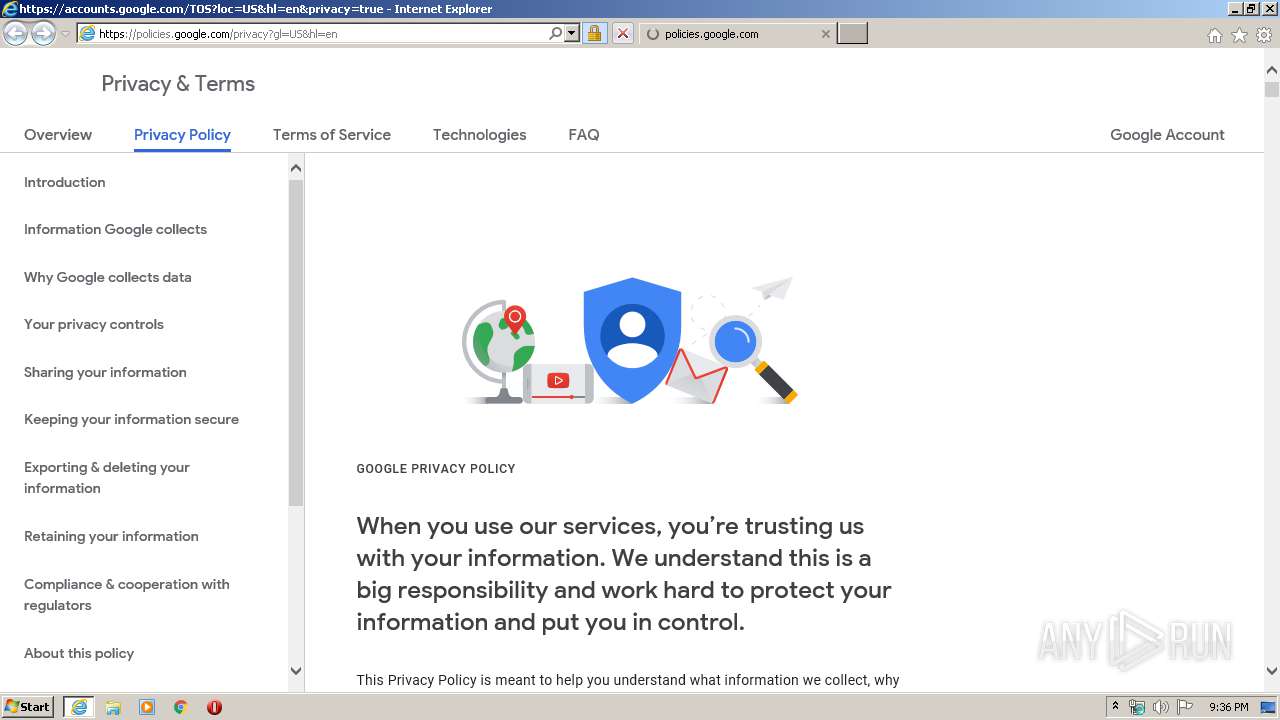Open the Tools gear icon
This screenshot has height=720, width=1280.
click(x=1264, y=35)
